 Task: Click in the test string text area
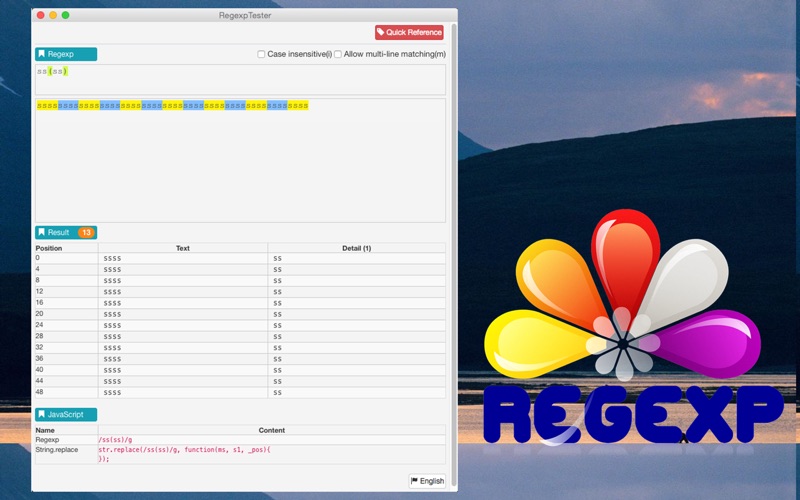click(240, 160)
